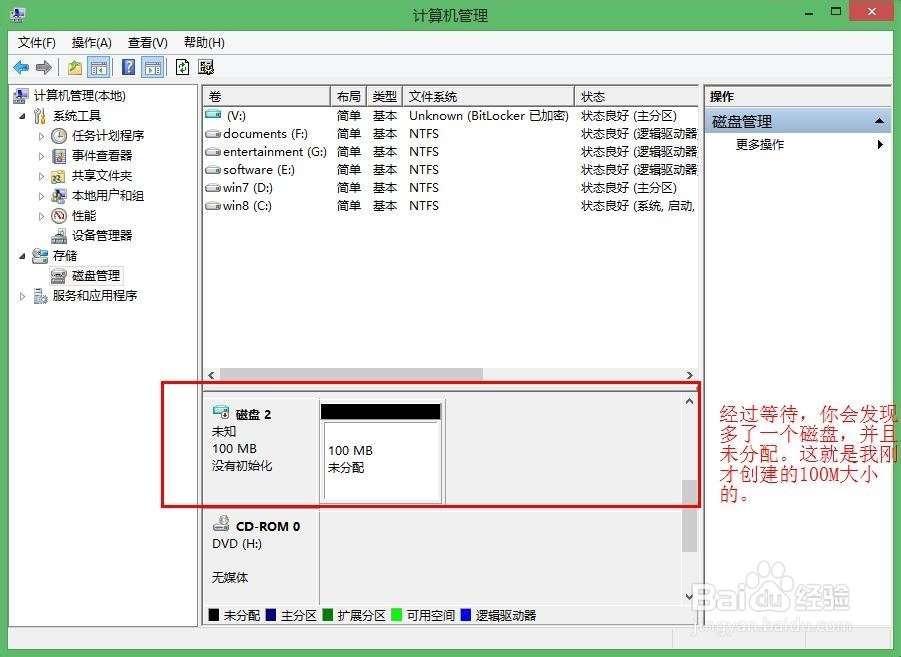The width and height of the screenshot is (901, 657).
Task: Toggle the Show/Hide Console Tree toolbar icon
Action: pos(98,67)
